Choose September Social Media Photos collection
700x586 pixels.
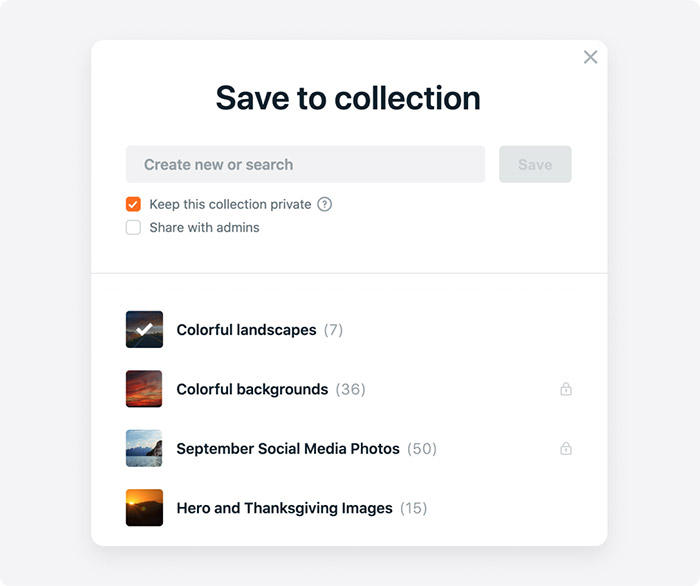click(288, 449)
